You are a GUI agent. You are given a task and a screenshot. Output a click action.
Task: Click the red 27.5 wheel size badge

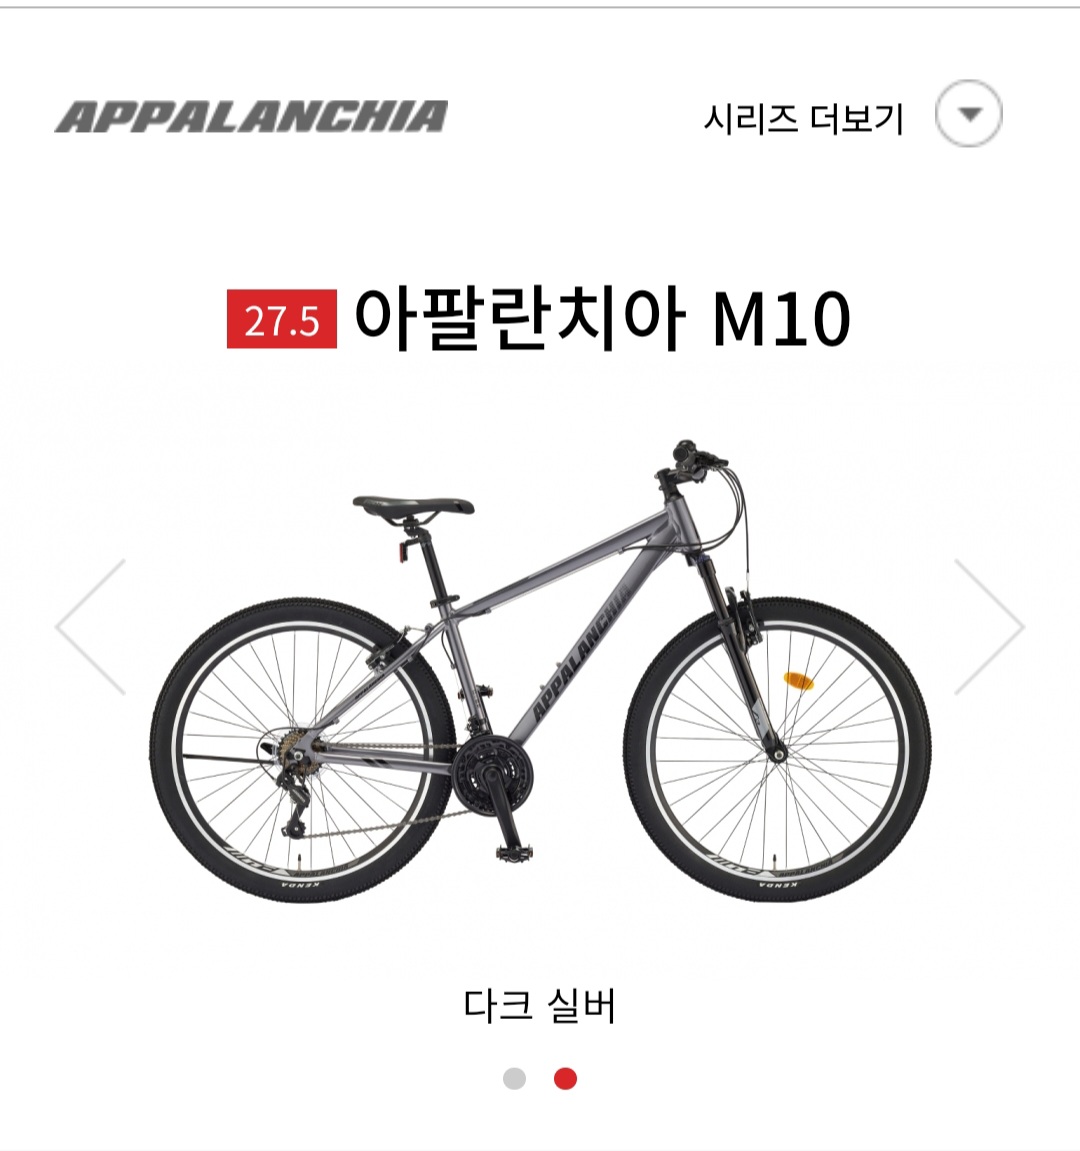(282, 319)
